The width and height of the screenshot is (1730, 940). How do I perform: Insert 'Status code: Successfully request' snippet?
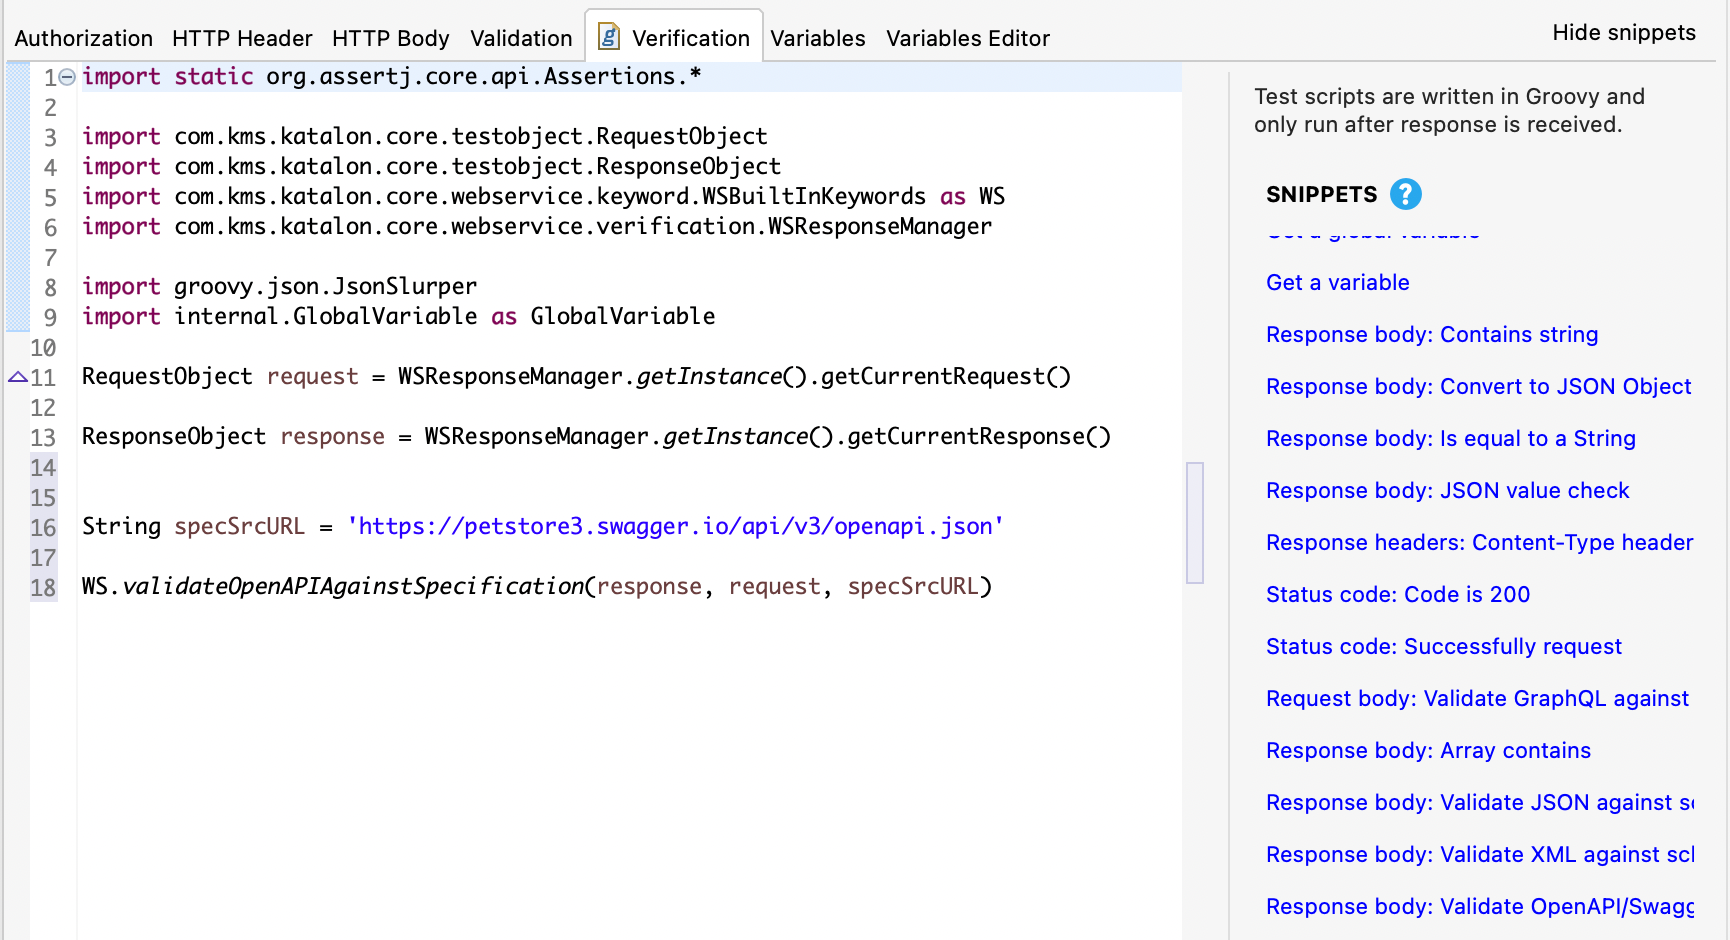tap(1444, 646)
